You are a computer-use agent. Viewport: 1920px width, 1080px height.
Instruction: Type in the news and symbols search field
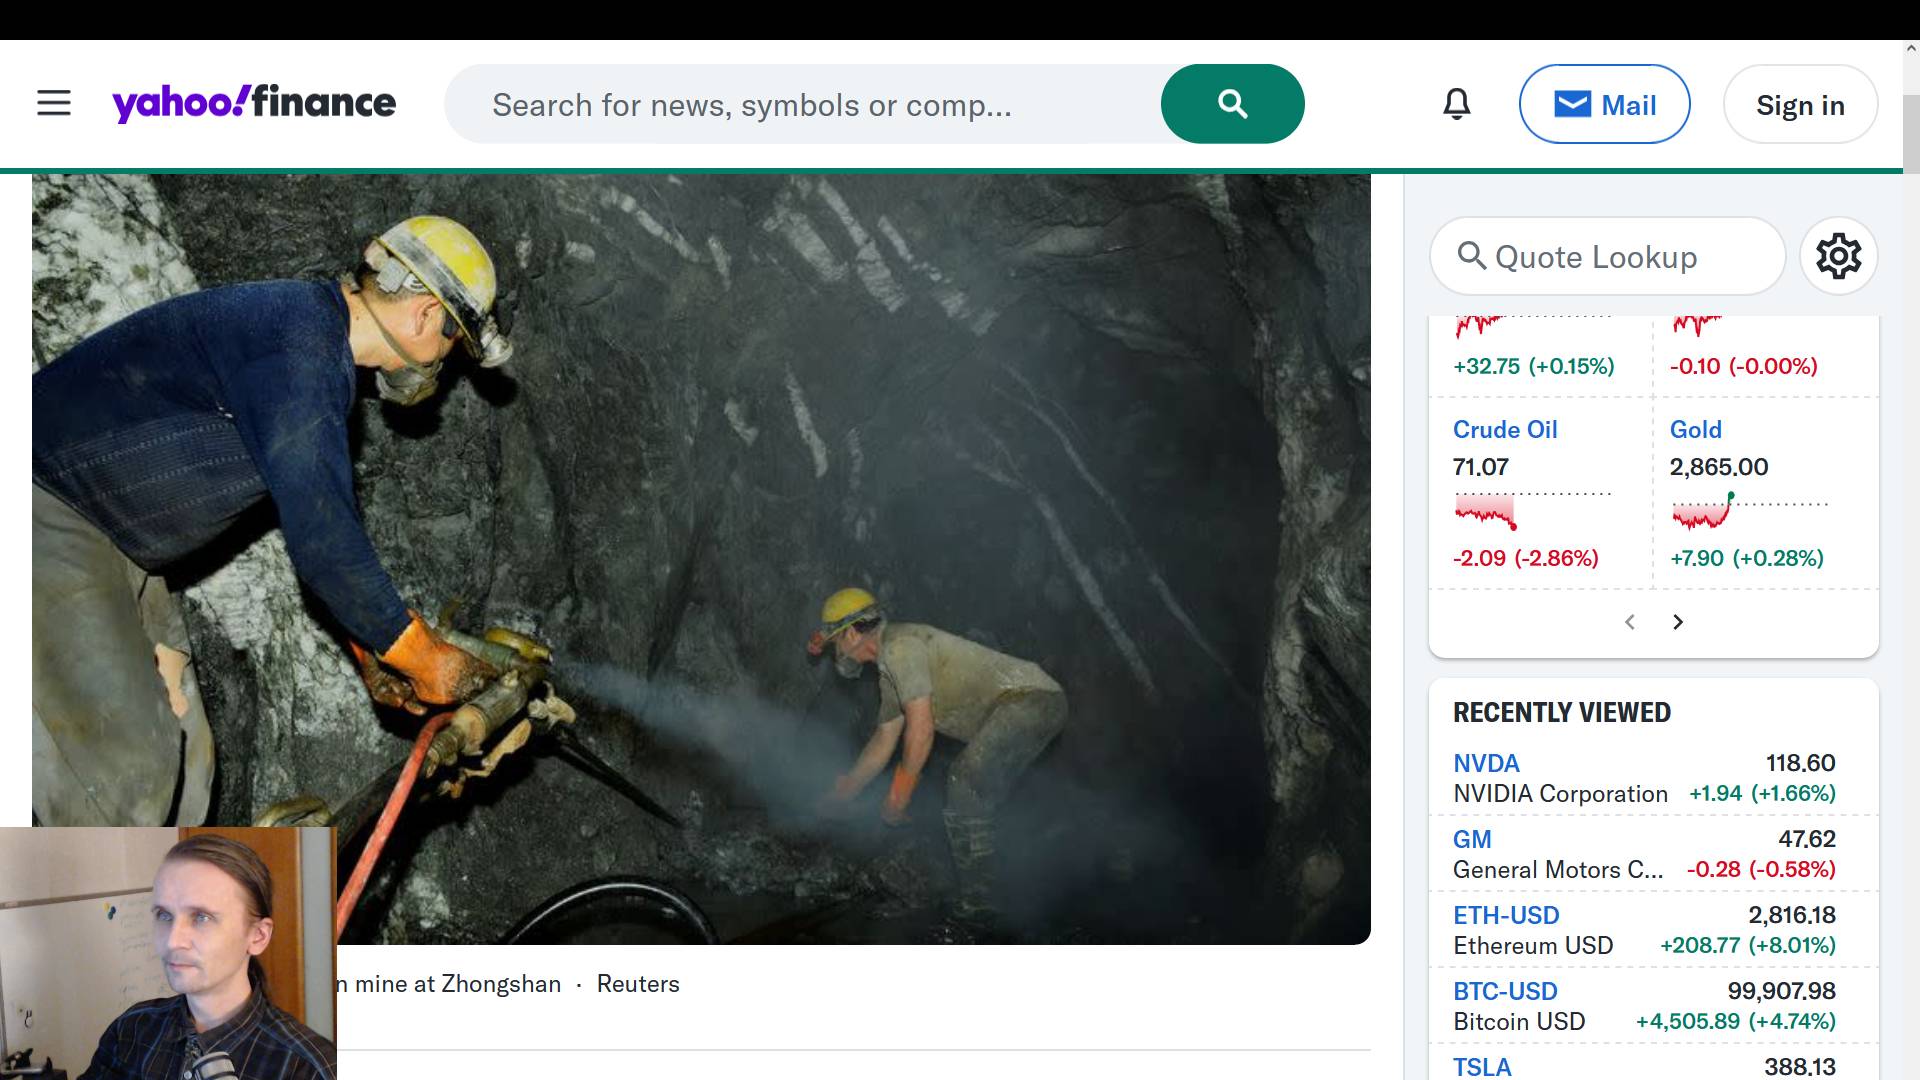click(800, 104)
